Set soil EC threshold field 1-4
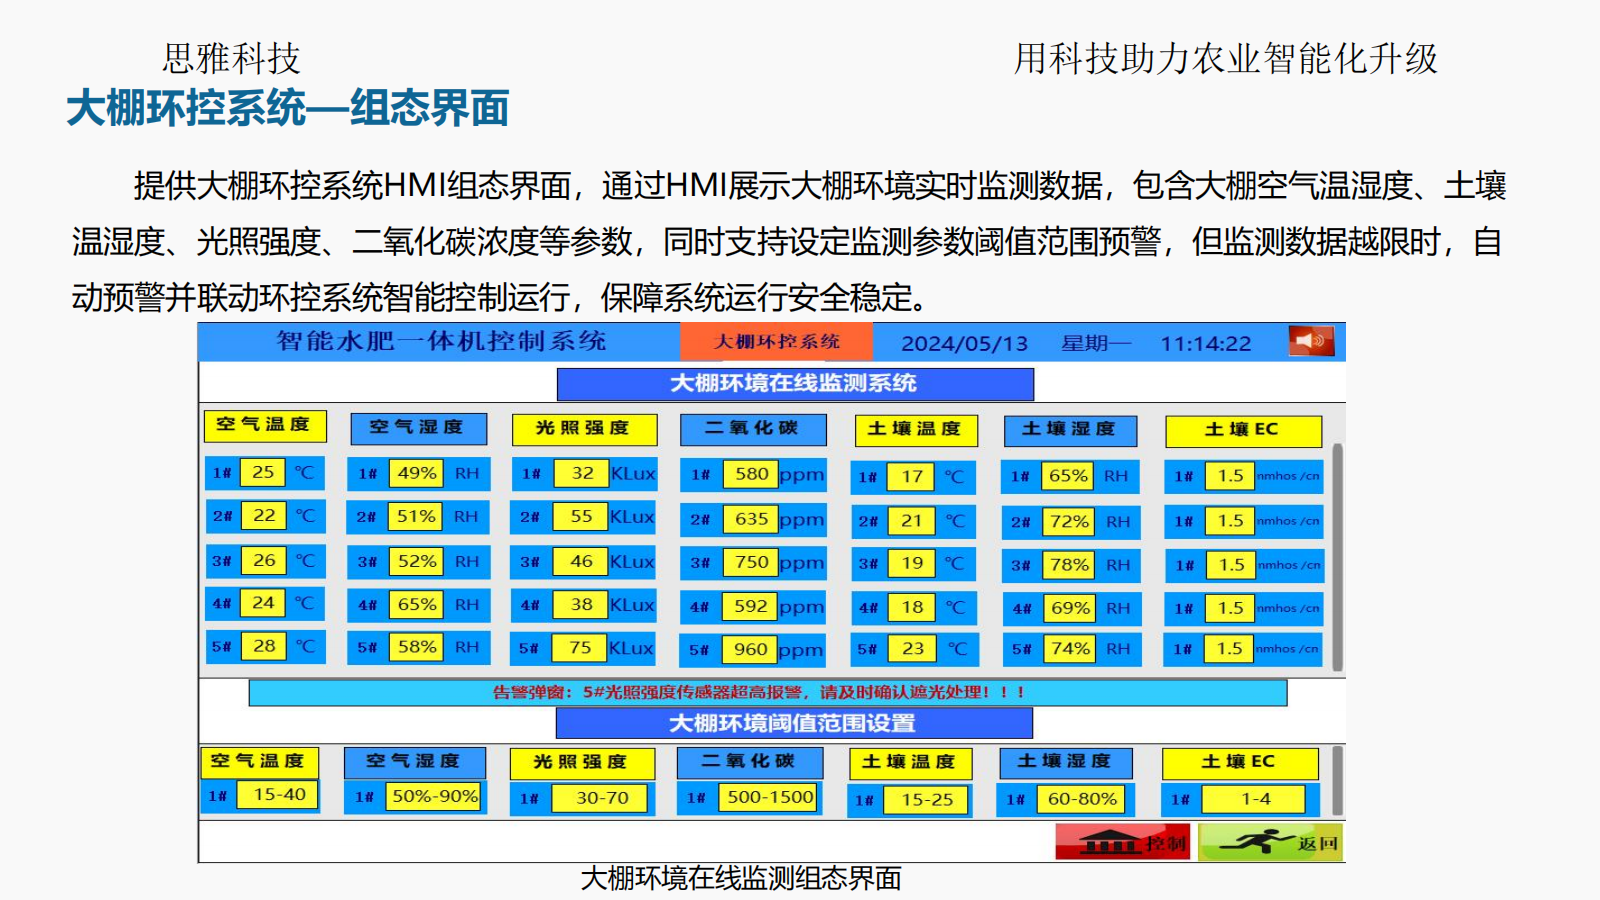The width and height of the screenshot is (1600, 900). (x=1255, y=799)
